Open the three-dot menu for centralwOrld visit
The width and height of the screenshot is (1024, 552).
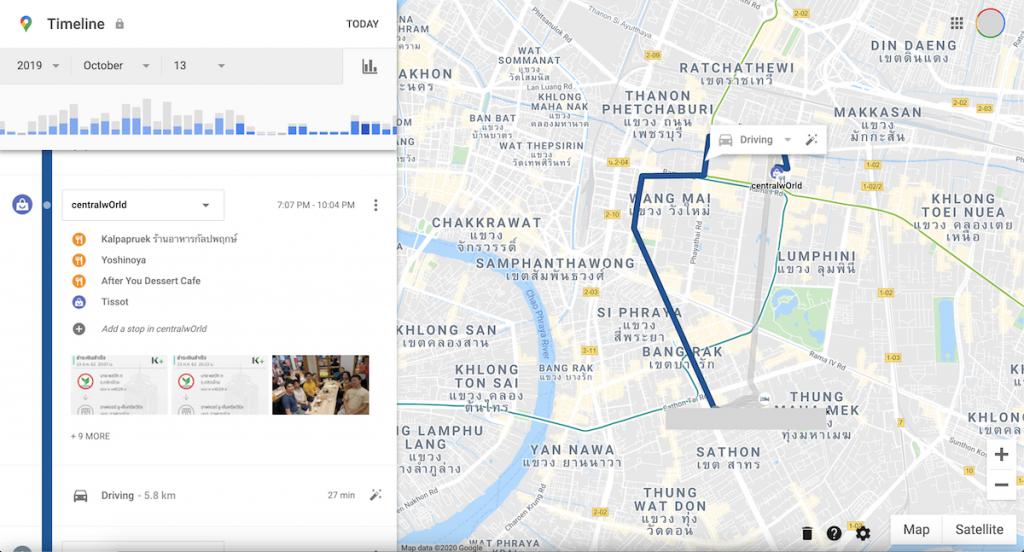(x=376, y=205)
